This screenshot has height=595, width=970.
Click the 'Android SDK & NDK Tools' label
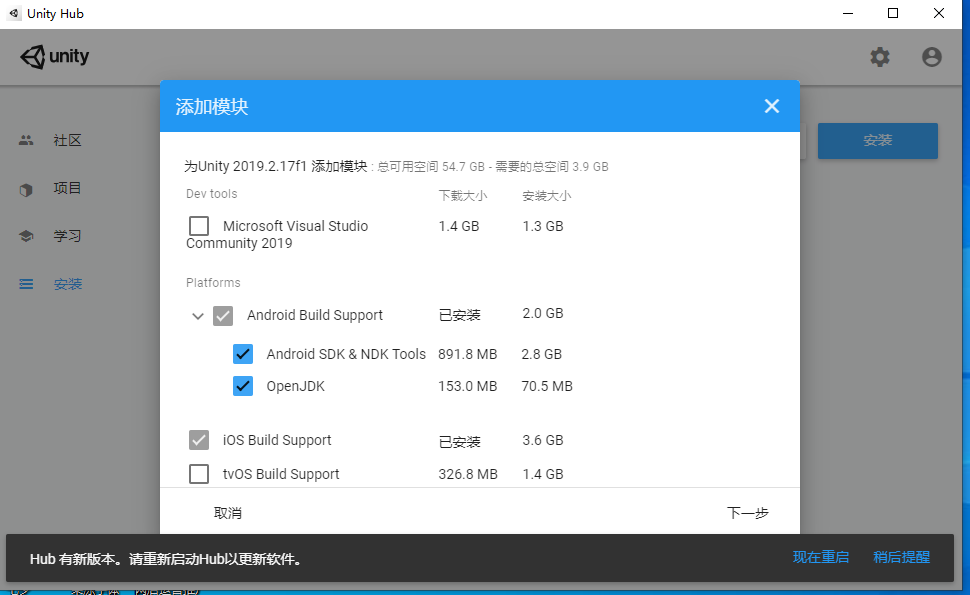pyautogui.click(x=346, y=354)
